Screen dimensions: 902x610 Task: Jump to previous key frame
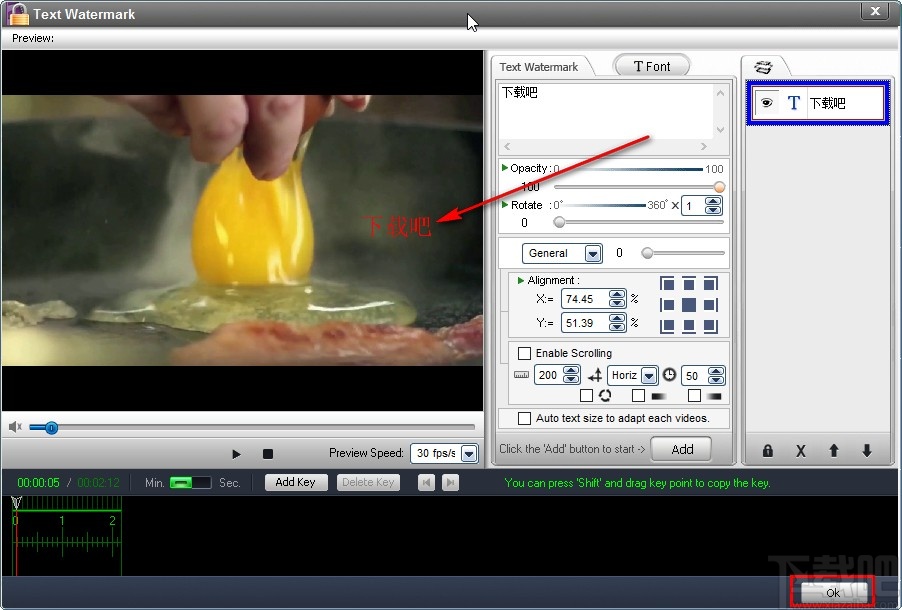[426, 482]
